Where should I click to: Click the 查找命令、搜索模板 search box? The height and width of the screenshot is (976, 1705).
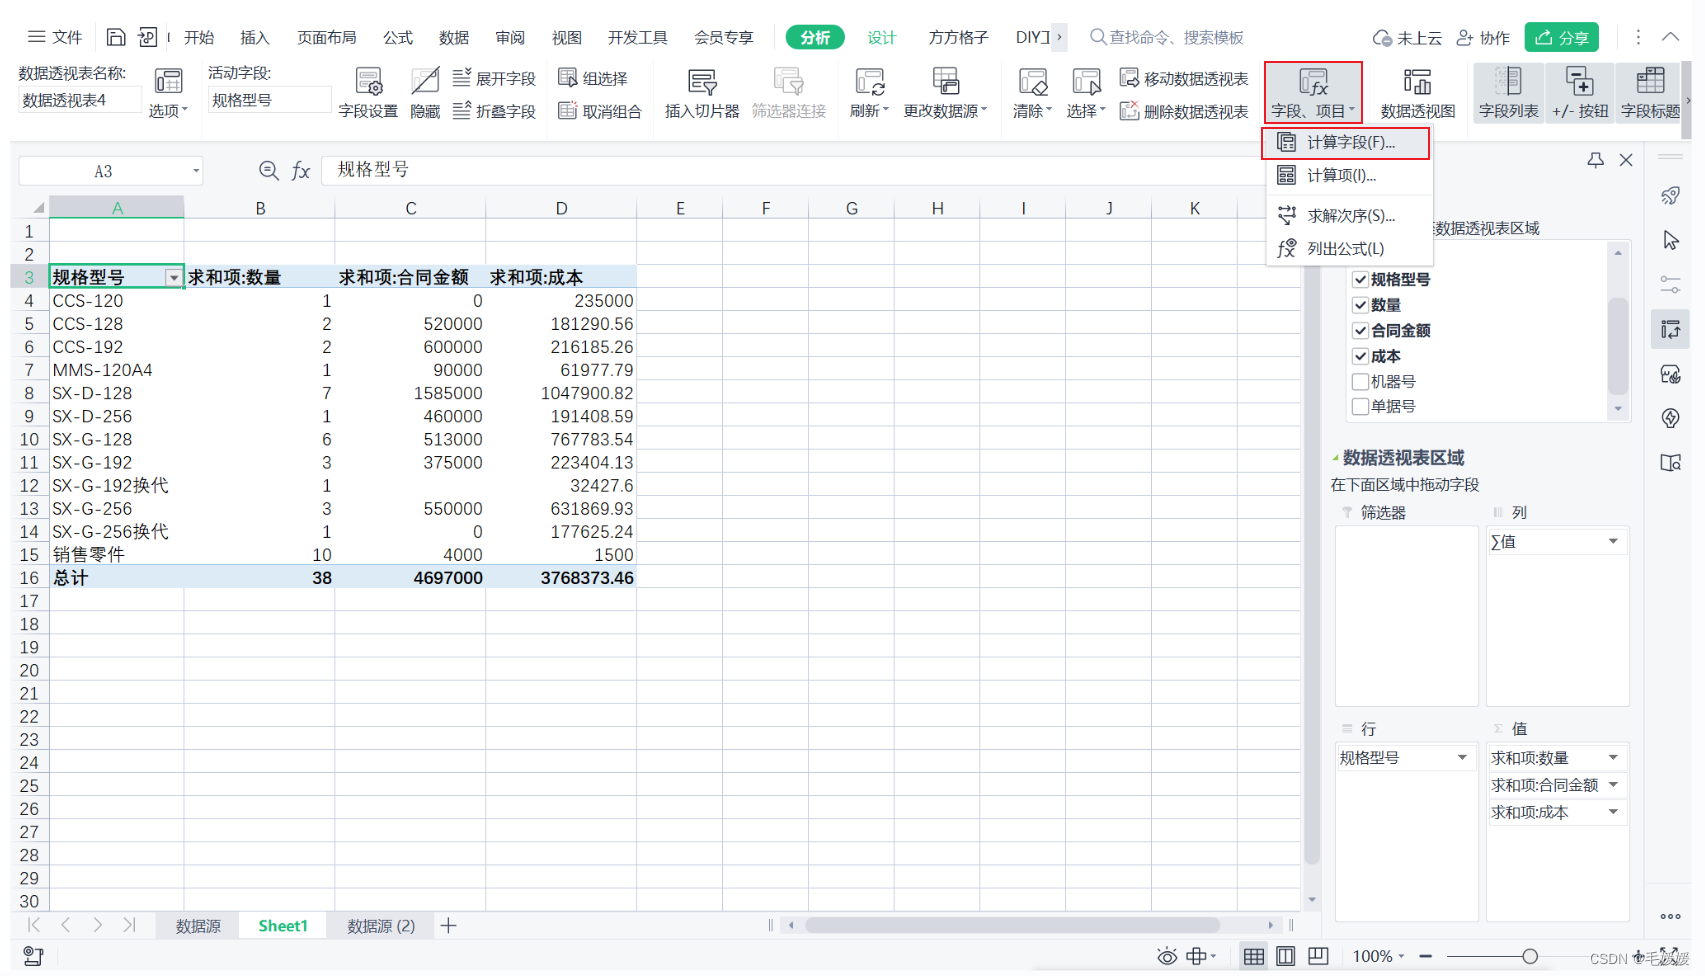point(1166,37)
